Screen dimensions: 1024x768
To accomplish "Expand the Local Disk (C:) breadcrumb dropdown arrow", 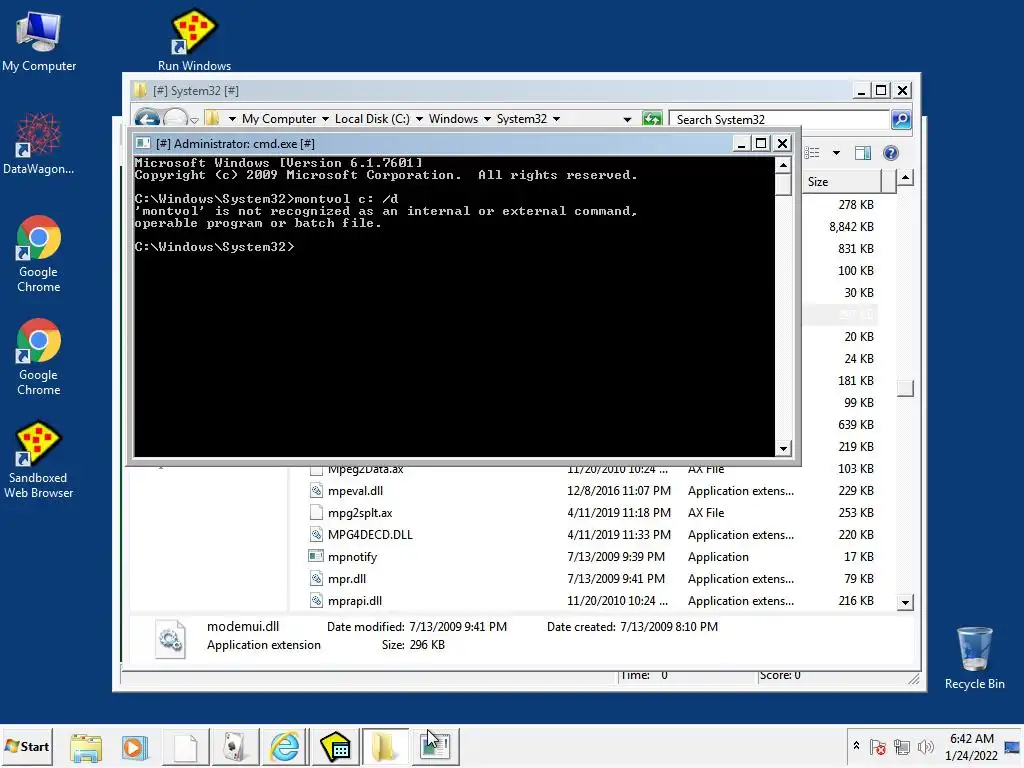I will coord(419,119).
